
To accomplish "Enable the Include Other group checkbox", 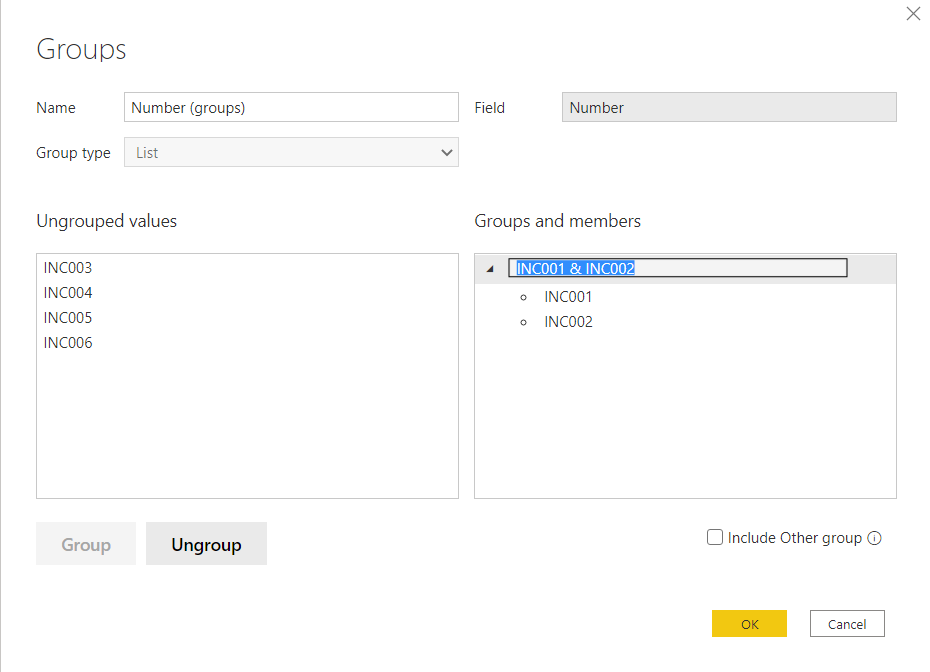I will point(715,537).
